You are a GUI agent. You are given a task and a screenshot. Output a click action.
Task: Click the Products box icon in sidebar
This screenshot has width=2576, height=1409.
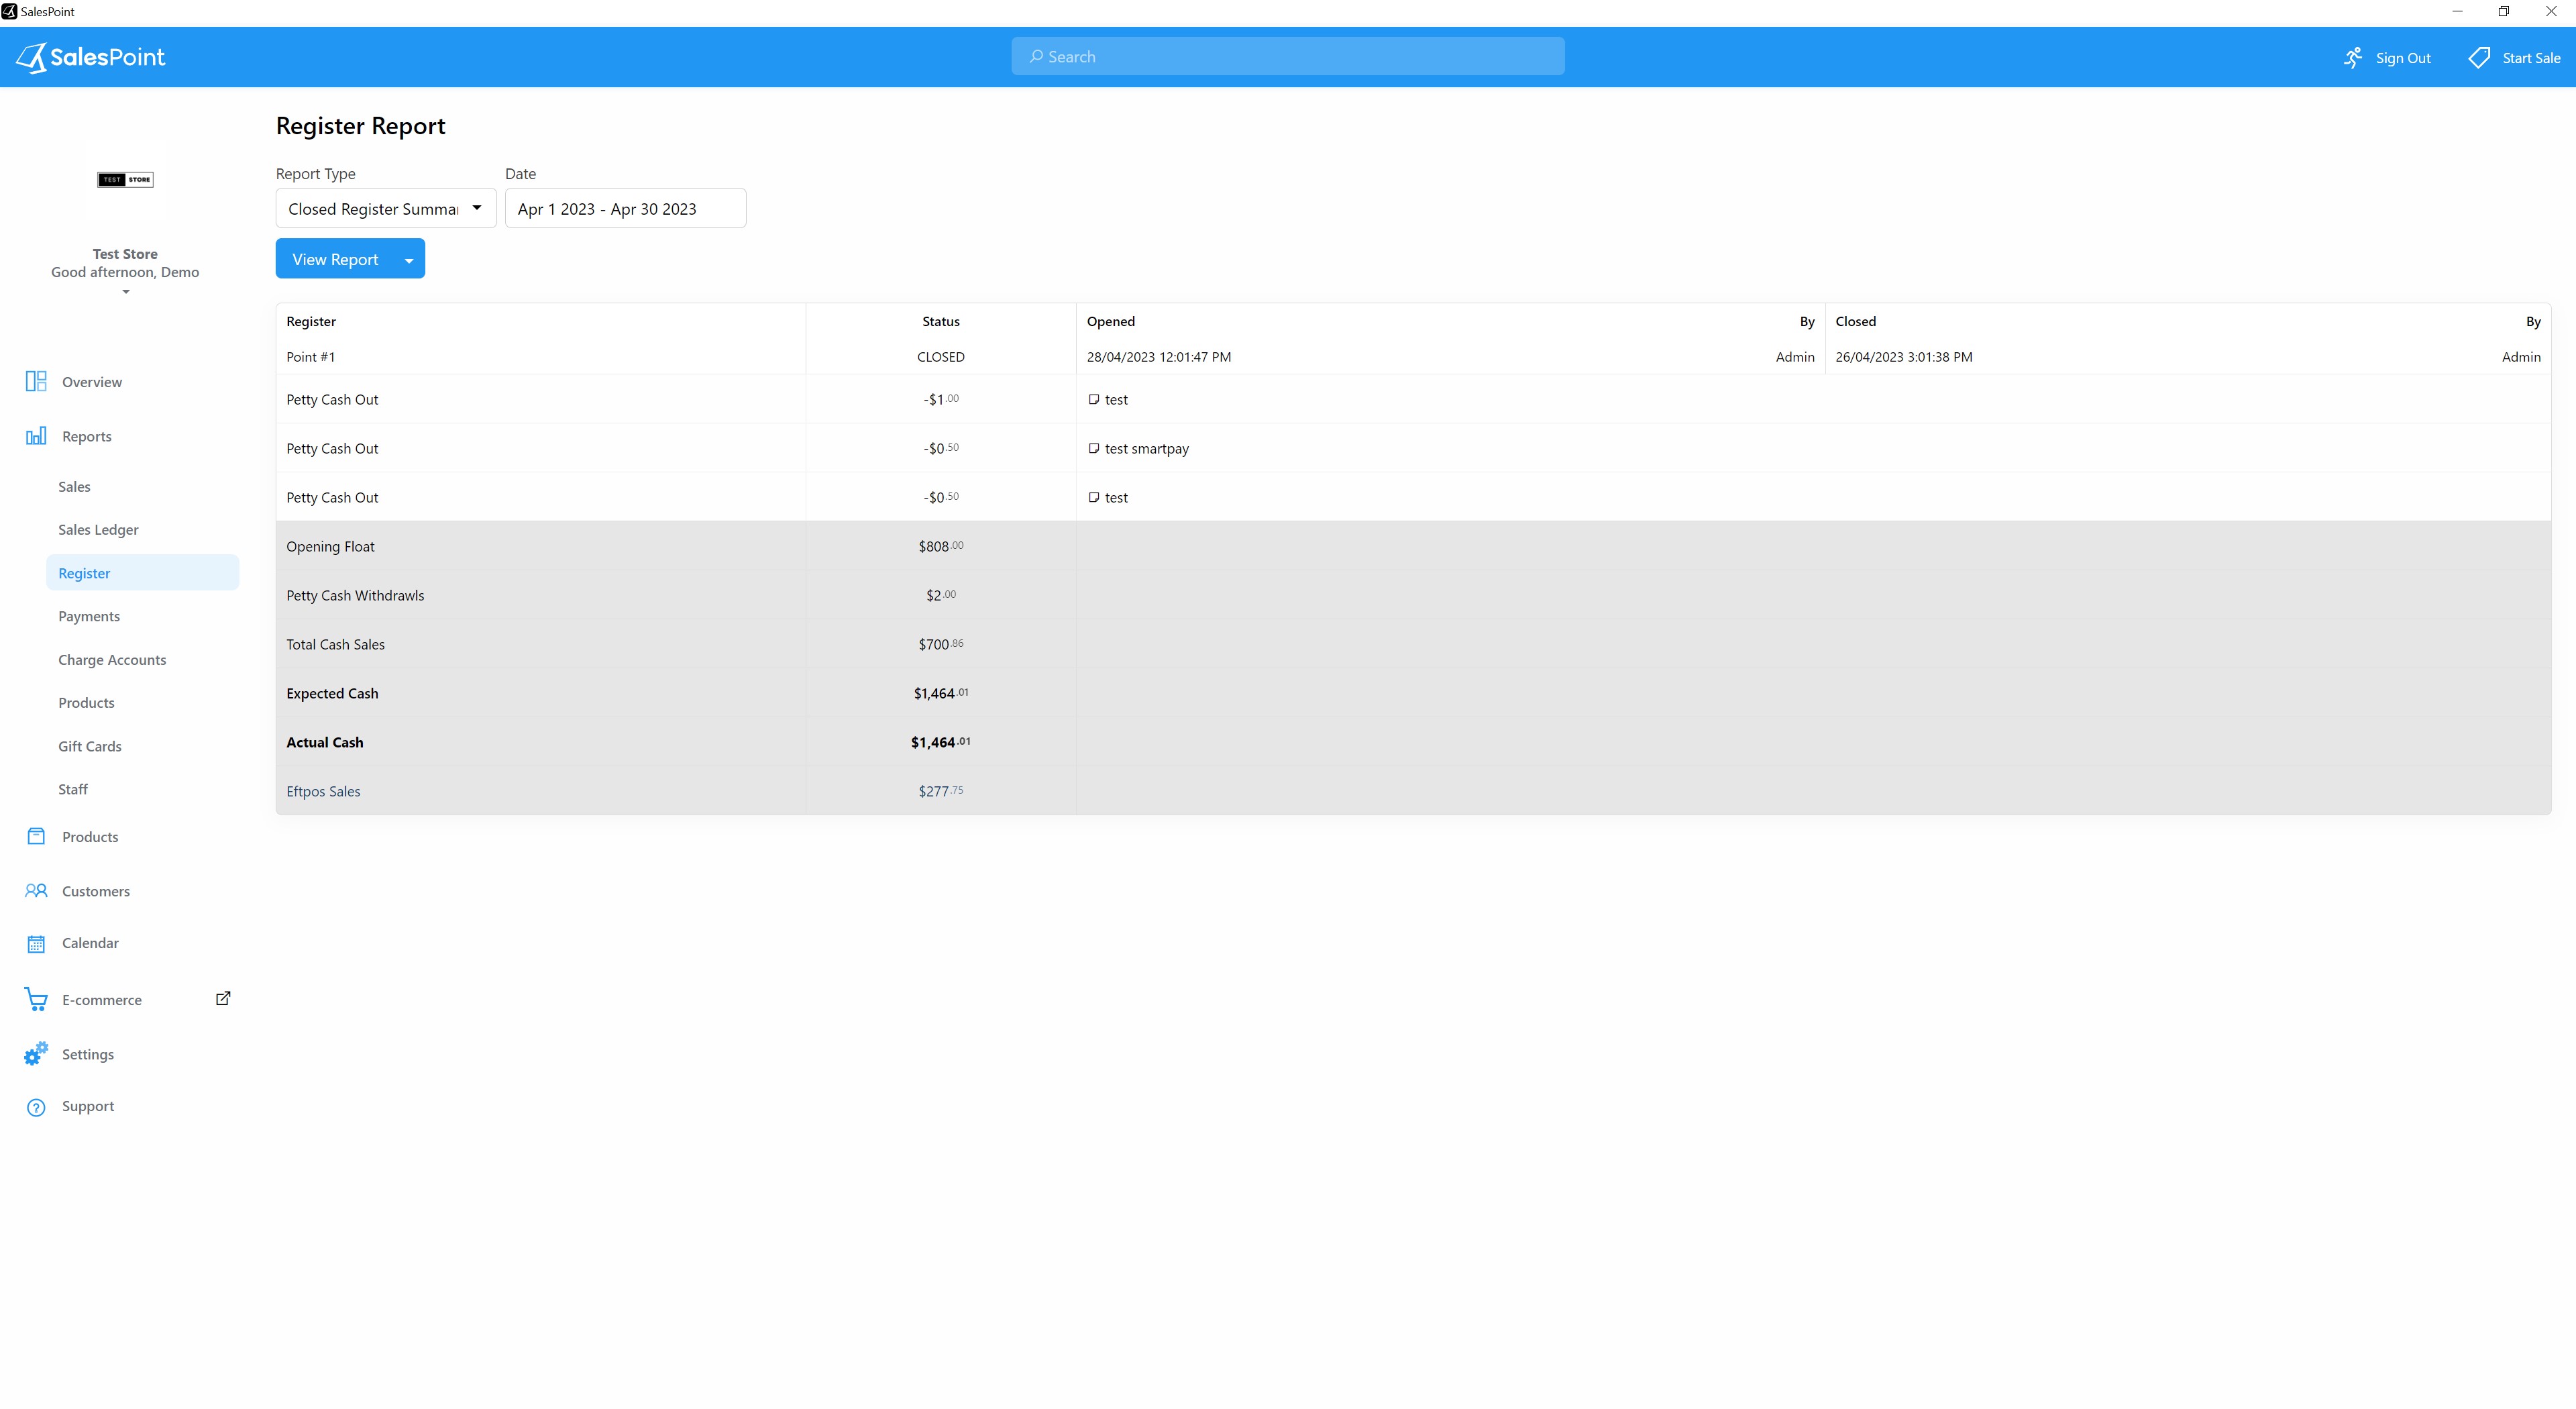(36, 836)
